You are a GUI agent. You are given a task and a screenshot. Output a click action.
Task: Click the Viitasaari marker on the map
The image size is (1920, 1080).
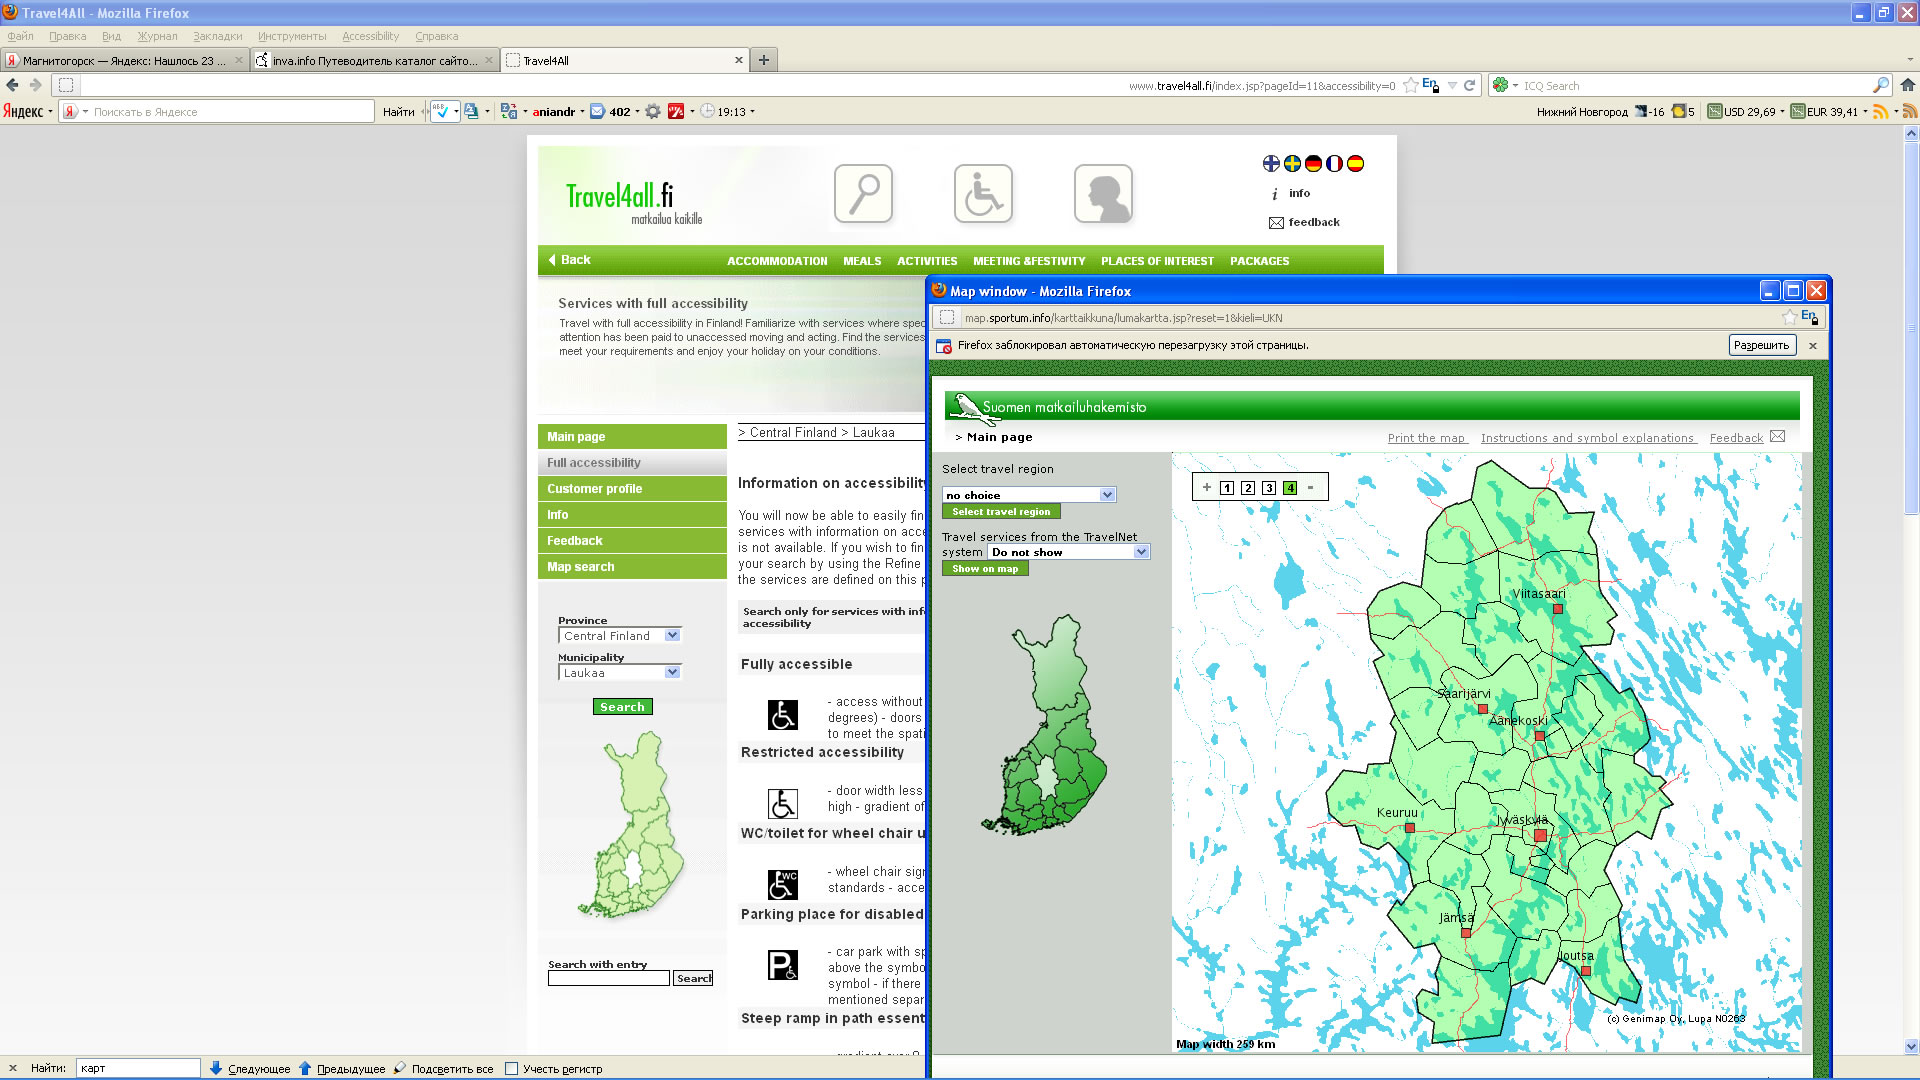(x=1557, y=609)
